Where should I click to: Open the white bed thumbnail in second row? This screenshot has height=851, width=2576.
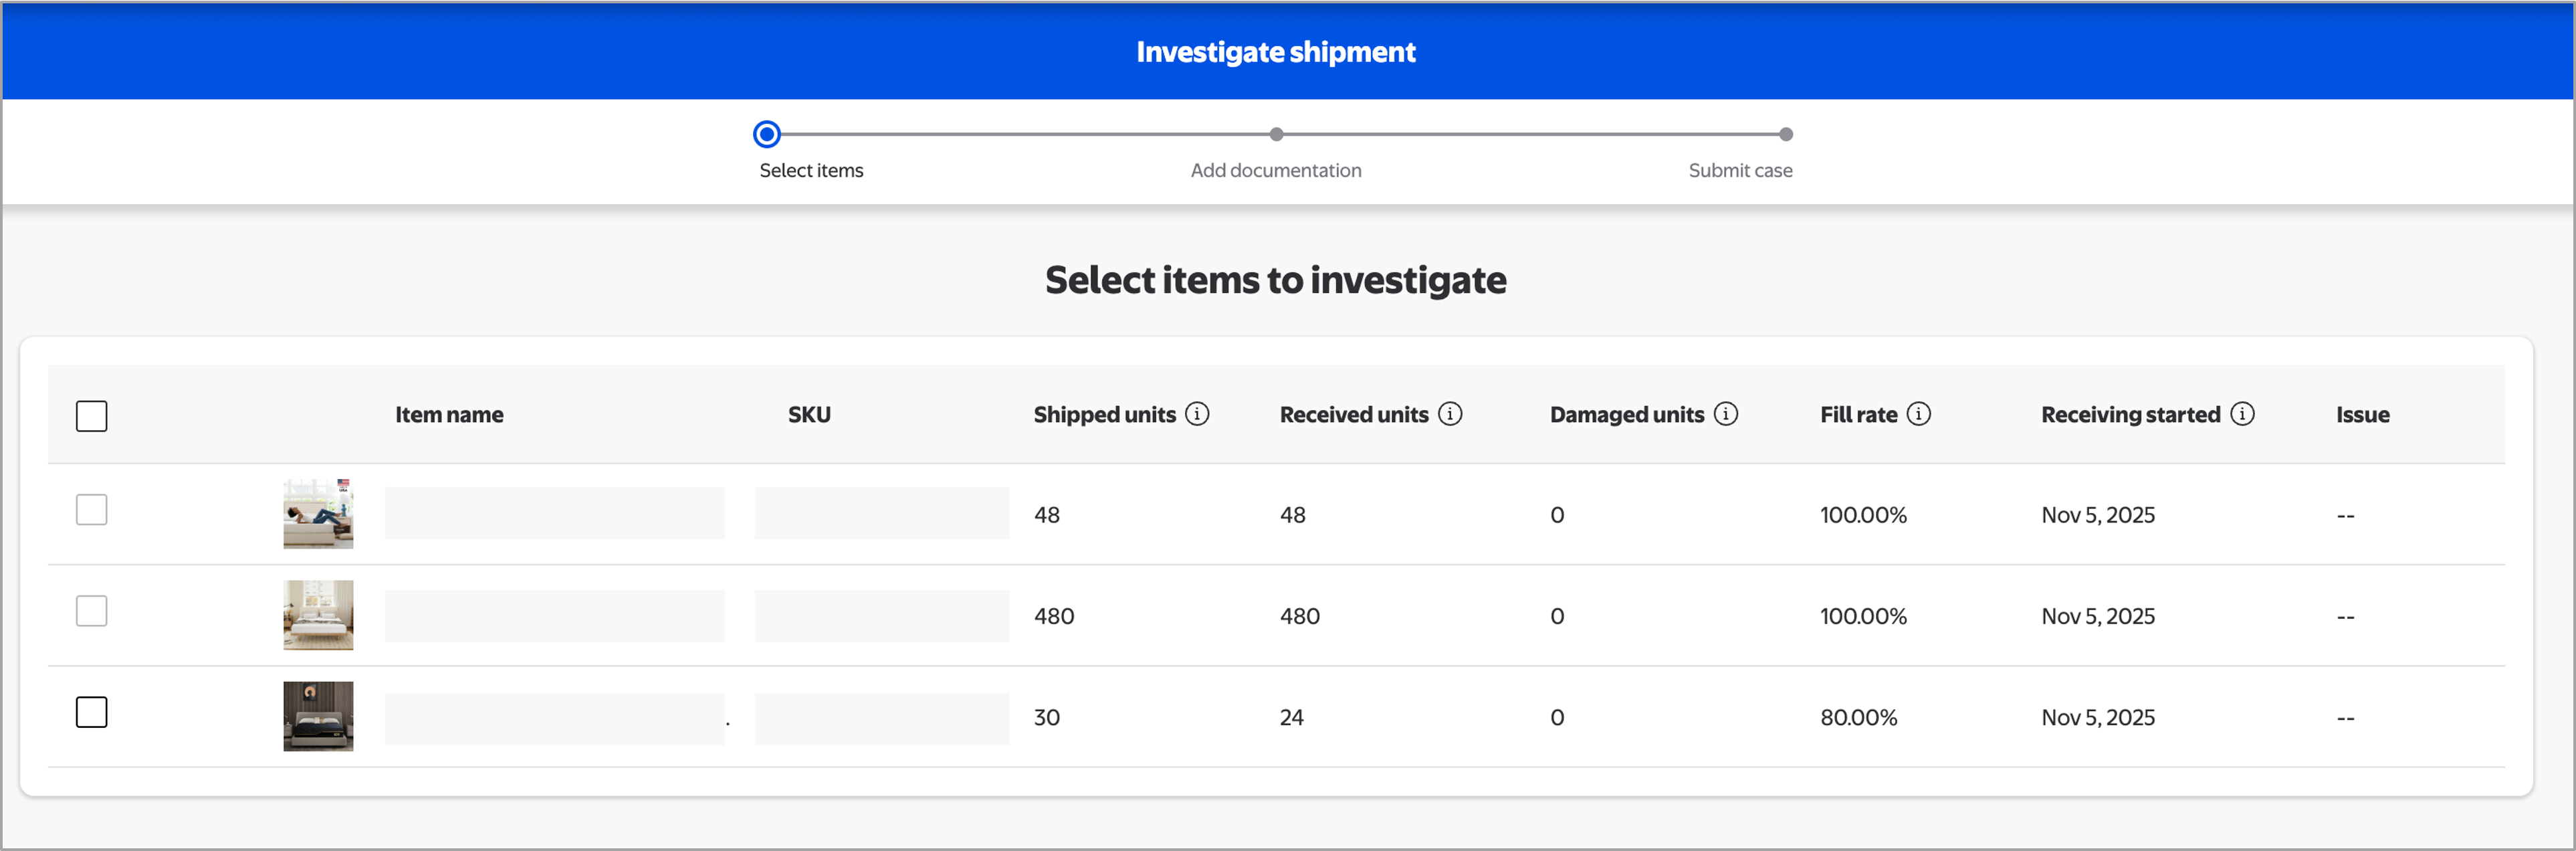coord(318,615)
